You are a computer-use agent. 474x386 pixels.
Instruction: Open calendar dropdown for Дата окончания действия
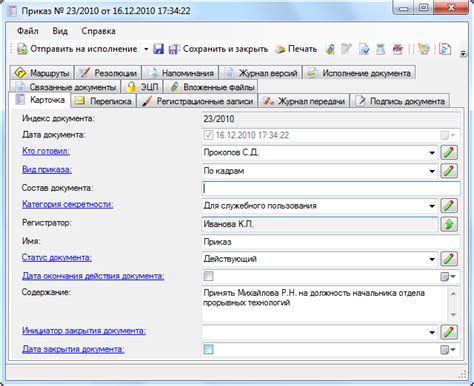448,276
